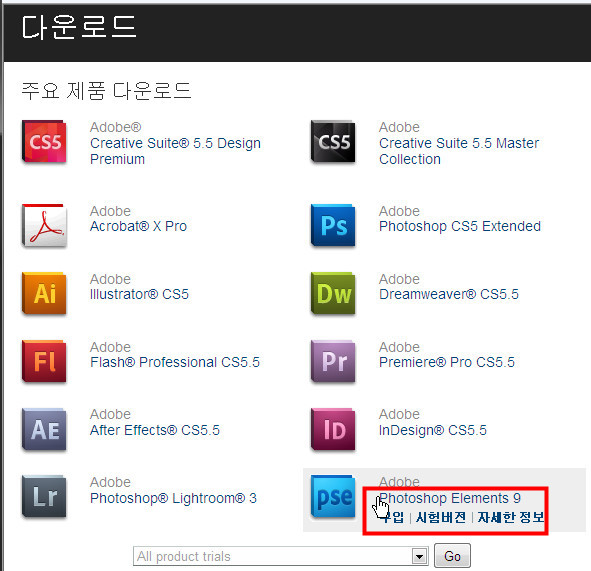Click the Go button
This screenshot has width=591, height=571.
452,556
